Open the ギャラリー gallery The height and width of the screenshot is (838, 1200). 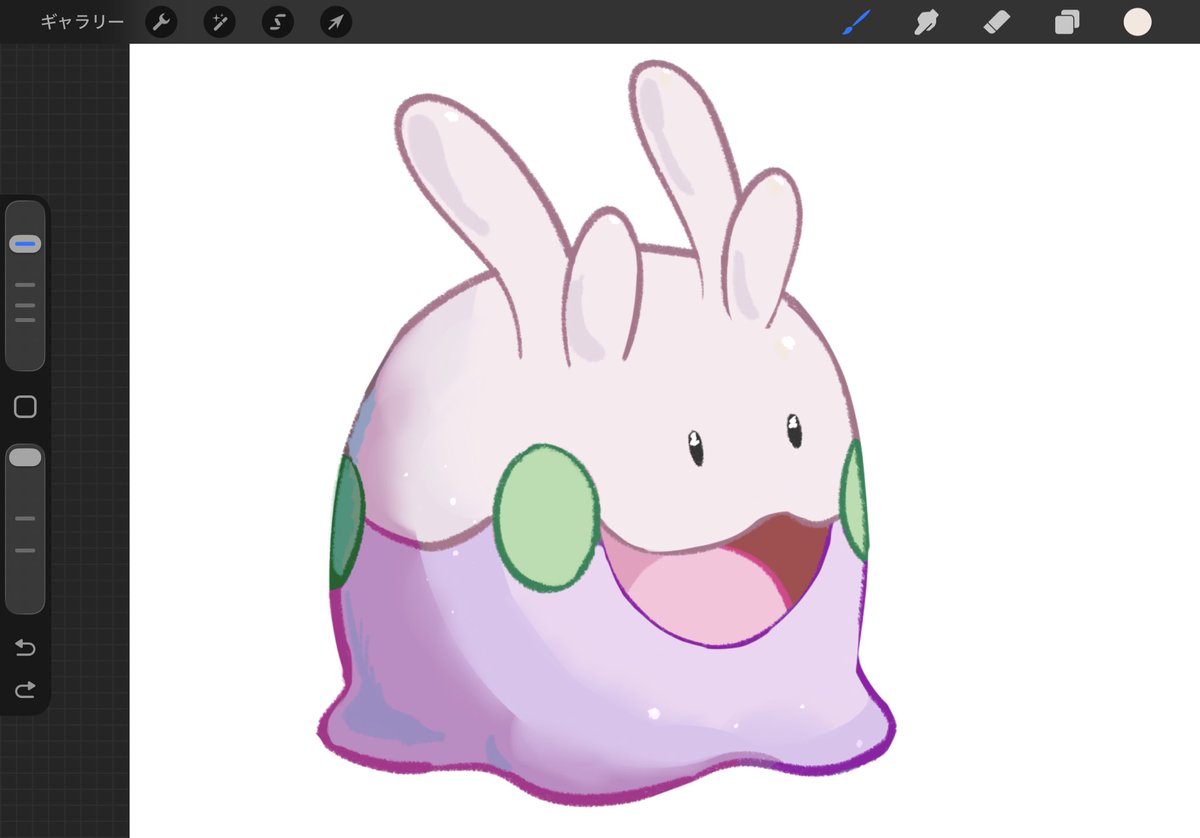82,22
